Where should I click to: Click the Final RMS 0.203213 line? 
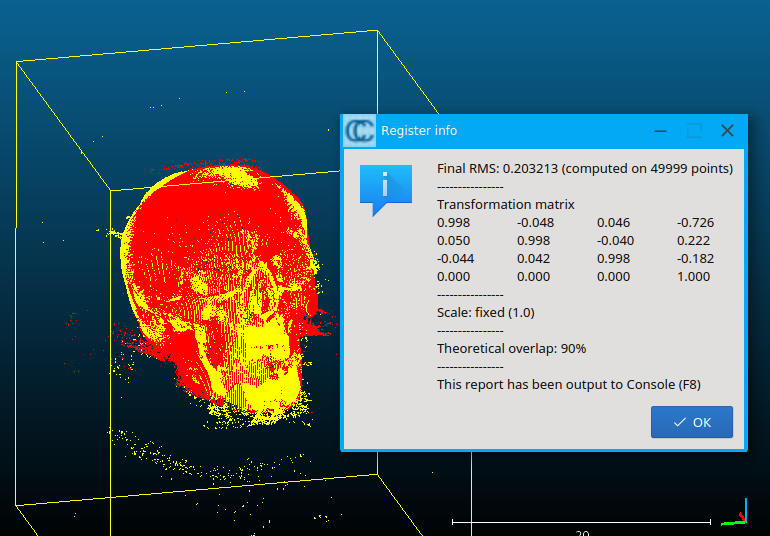click(584, 168)
